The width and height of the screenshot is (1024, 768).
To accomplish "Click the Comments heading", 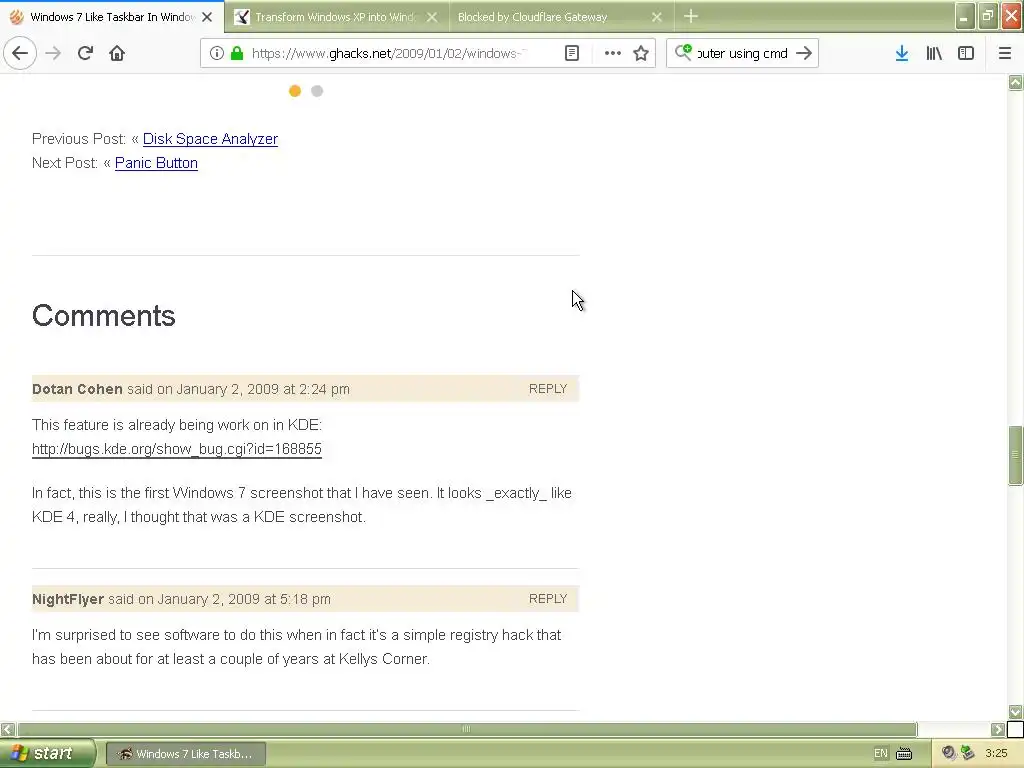I will (x=104, y=316).
